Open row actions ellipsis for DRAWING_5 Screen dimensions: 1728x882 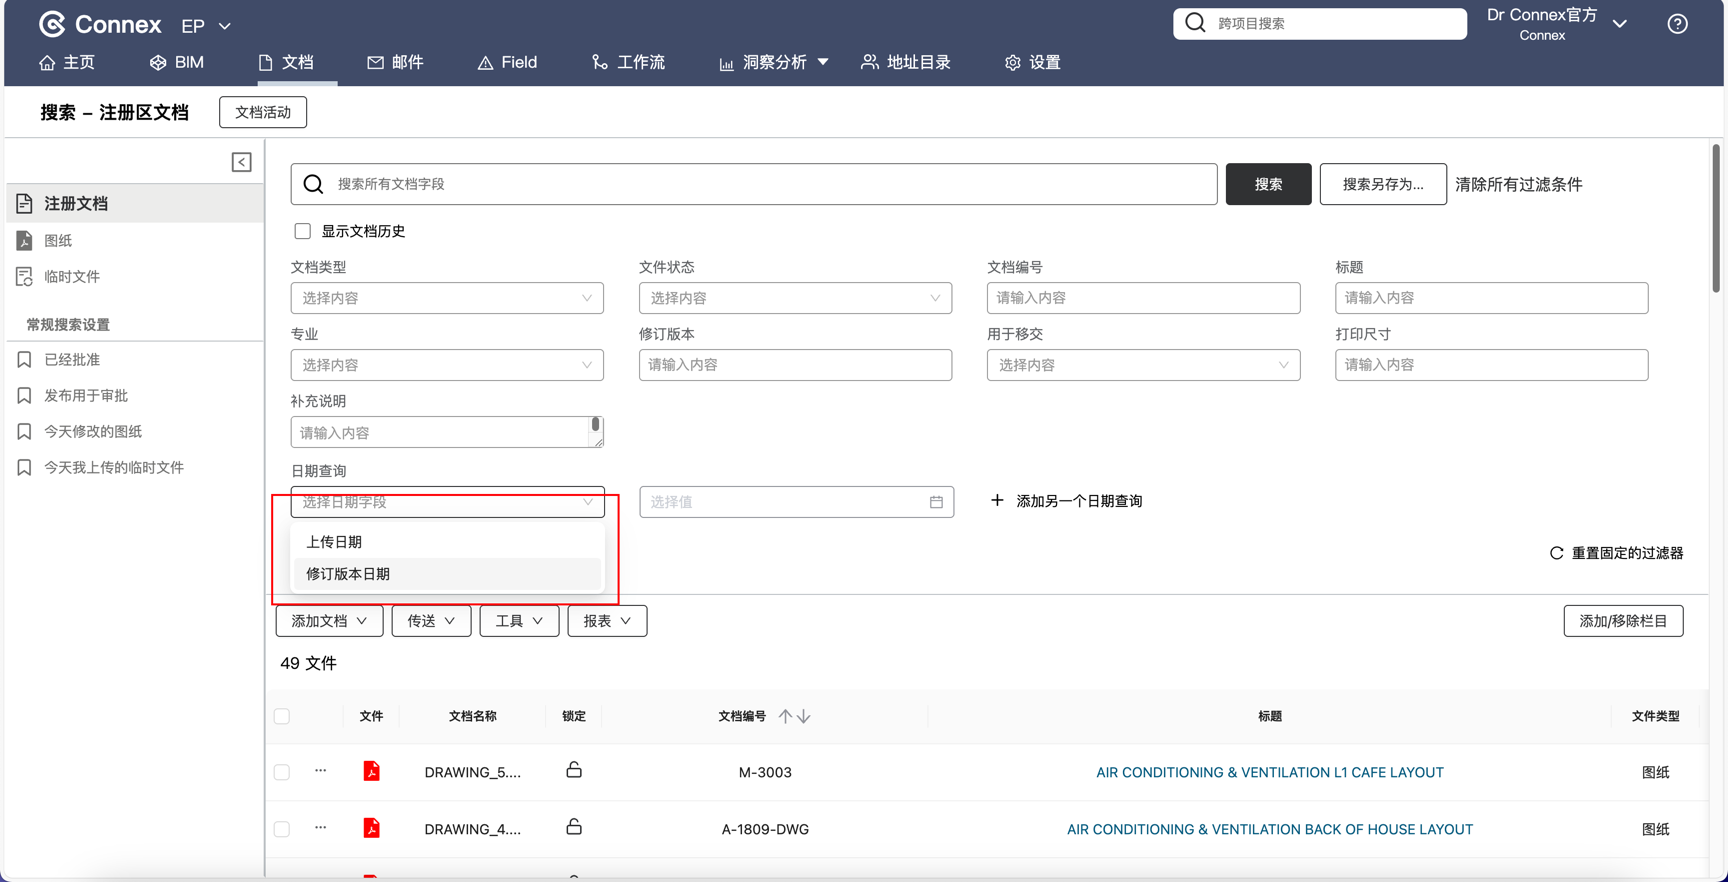[320, 771]
